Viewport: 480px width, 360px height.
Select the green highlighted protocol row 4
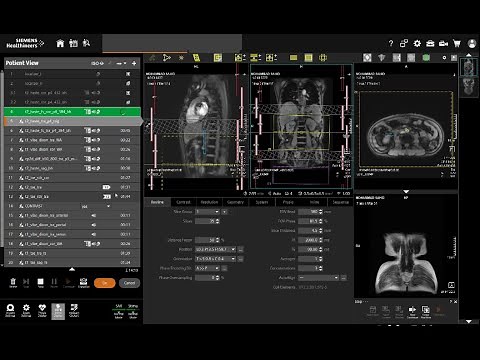[72, 112]
